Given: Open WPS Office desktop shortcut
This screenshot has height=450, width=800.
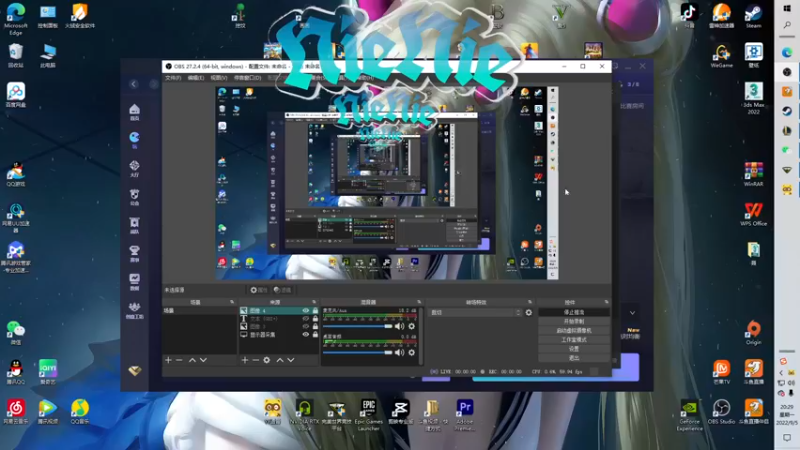Looking at the screenshot, I should [x=753, y=214].
